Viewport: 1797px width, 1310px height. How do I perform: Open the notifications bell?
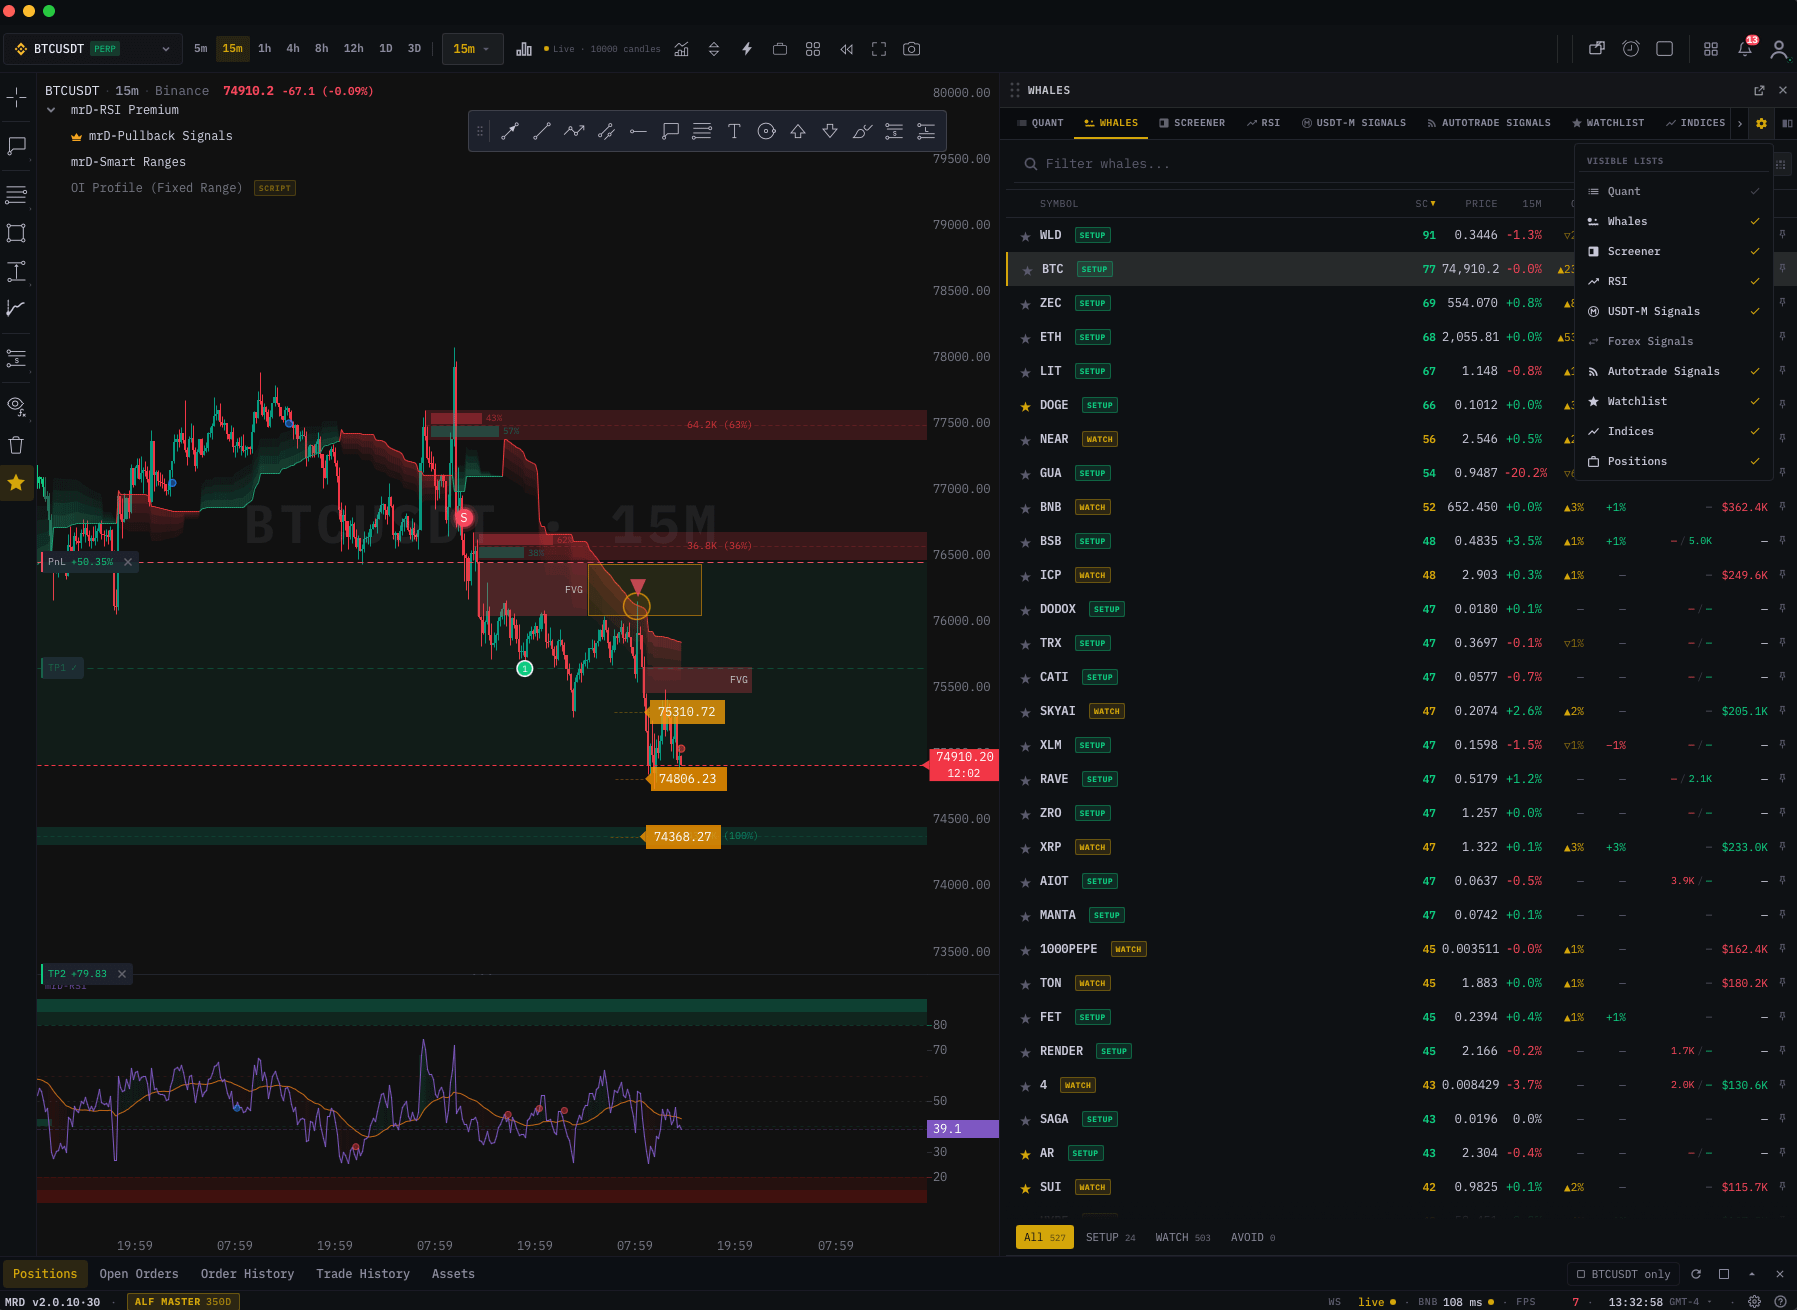(1745, 49)
